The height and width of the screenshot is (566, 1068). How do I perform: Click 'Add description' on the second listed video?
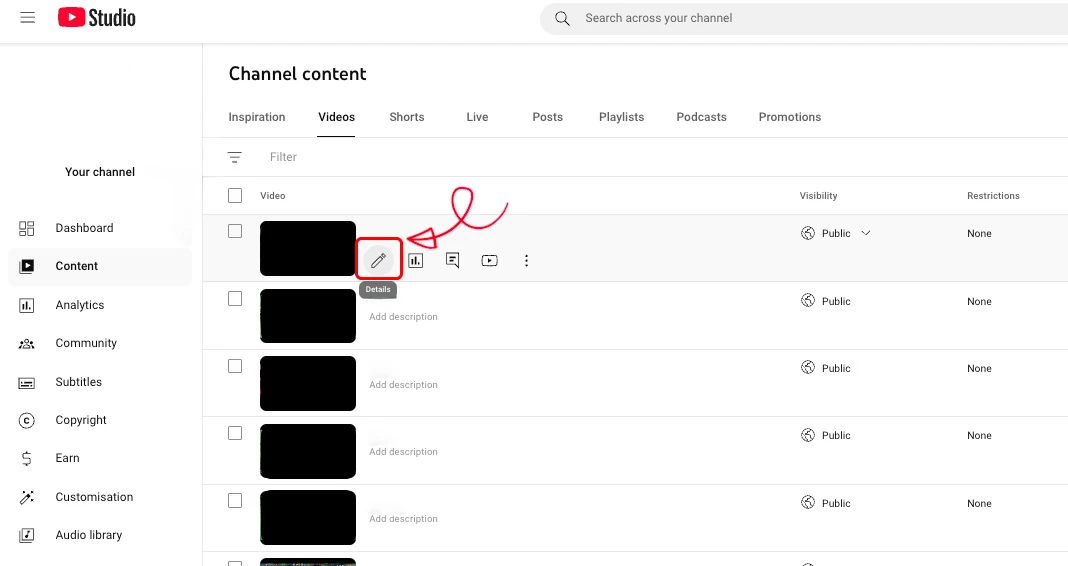pos(403,317)
